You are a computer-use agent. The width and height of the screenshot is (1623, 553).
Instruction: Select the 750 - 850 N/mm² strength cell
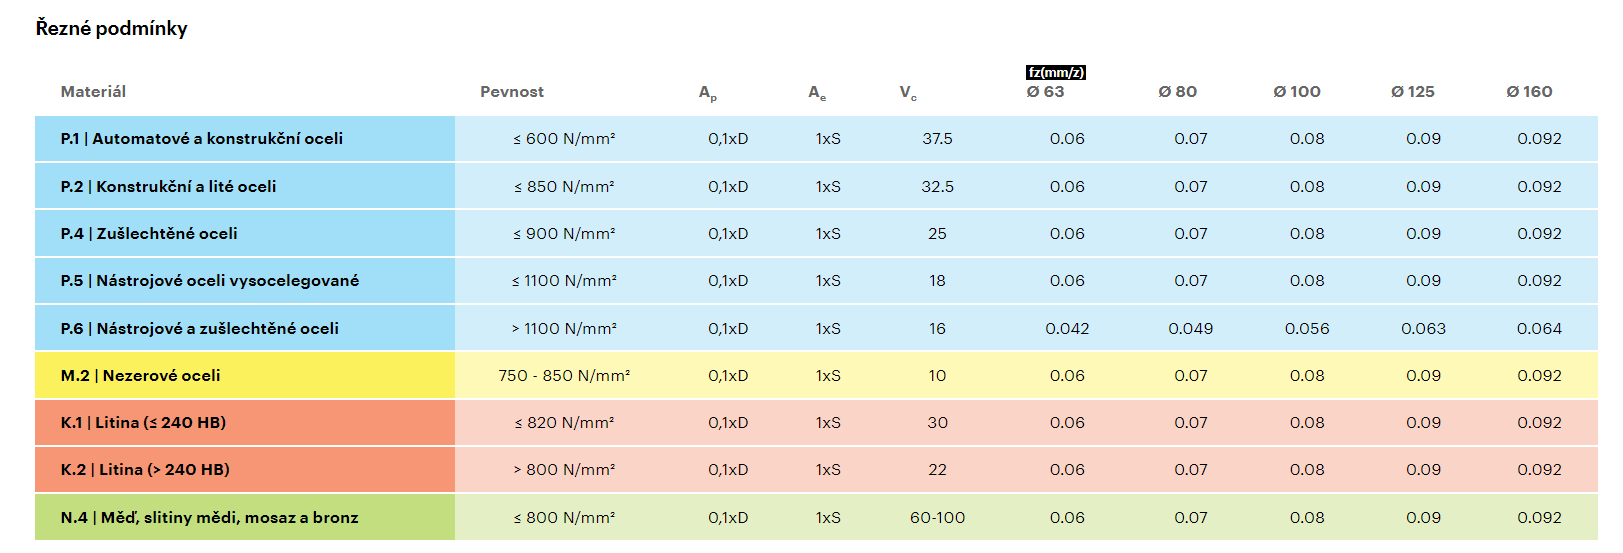564,376
